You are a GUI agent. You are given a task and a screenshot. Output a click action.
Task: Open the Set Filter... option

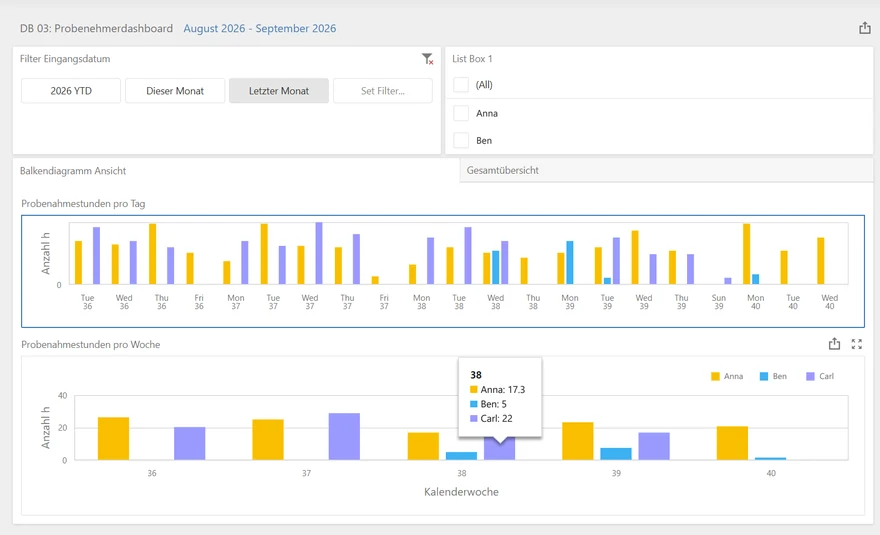(383, 91)
